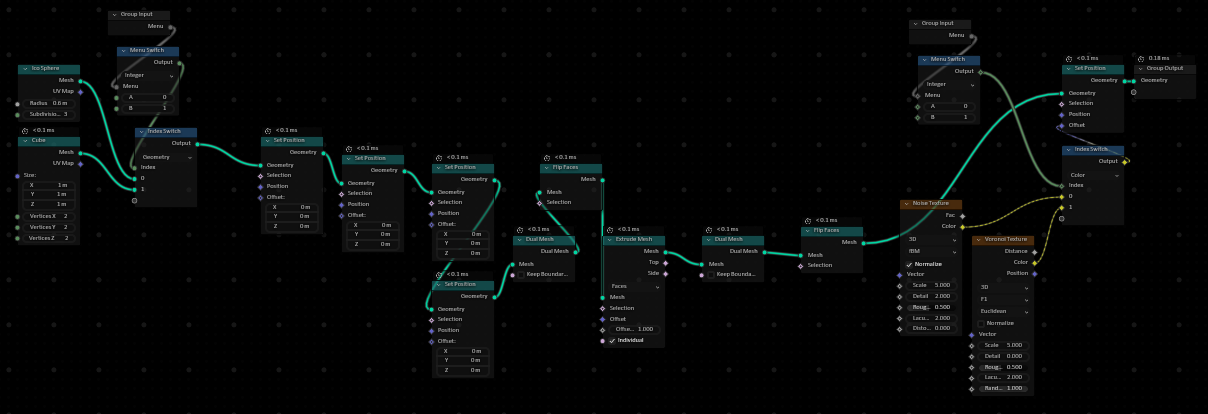The width and height of the screenshot is (1208, 414).
Task: Collapse the Voronoi Texture node via header arrow
Action: [980, 240]
